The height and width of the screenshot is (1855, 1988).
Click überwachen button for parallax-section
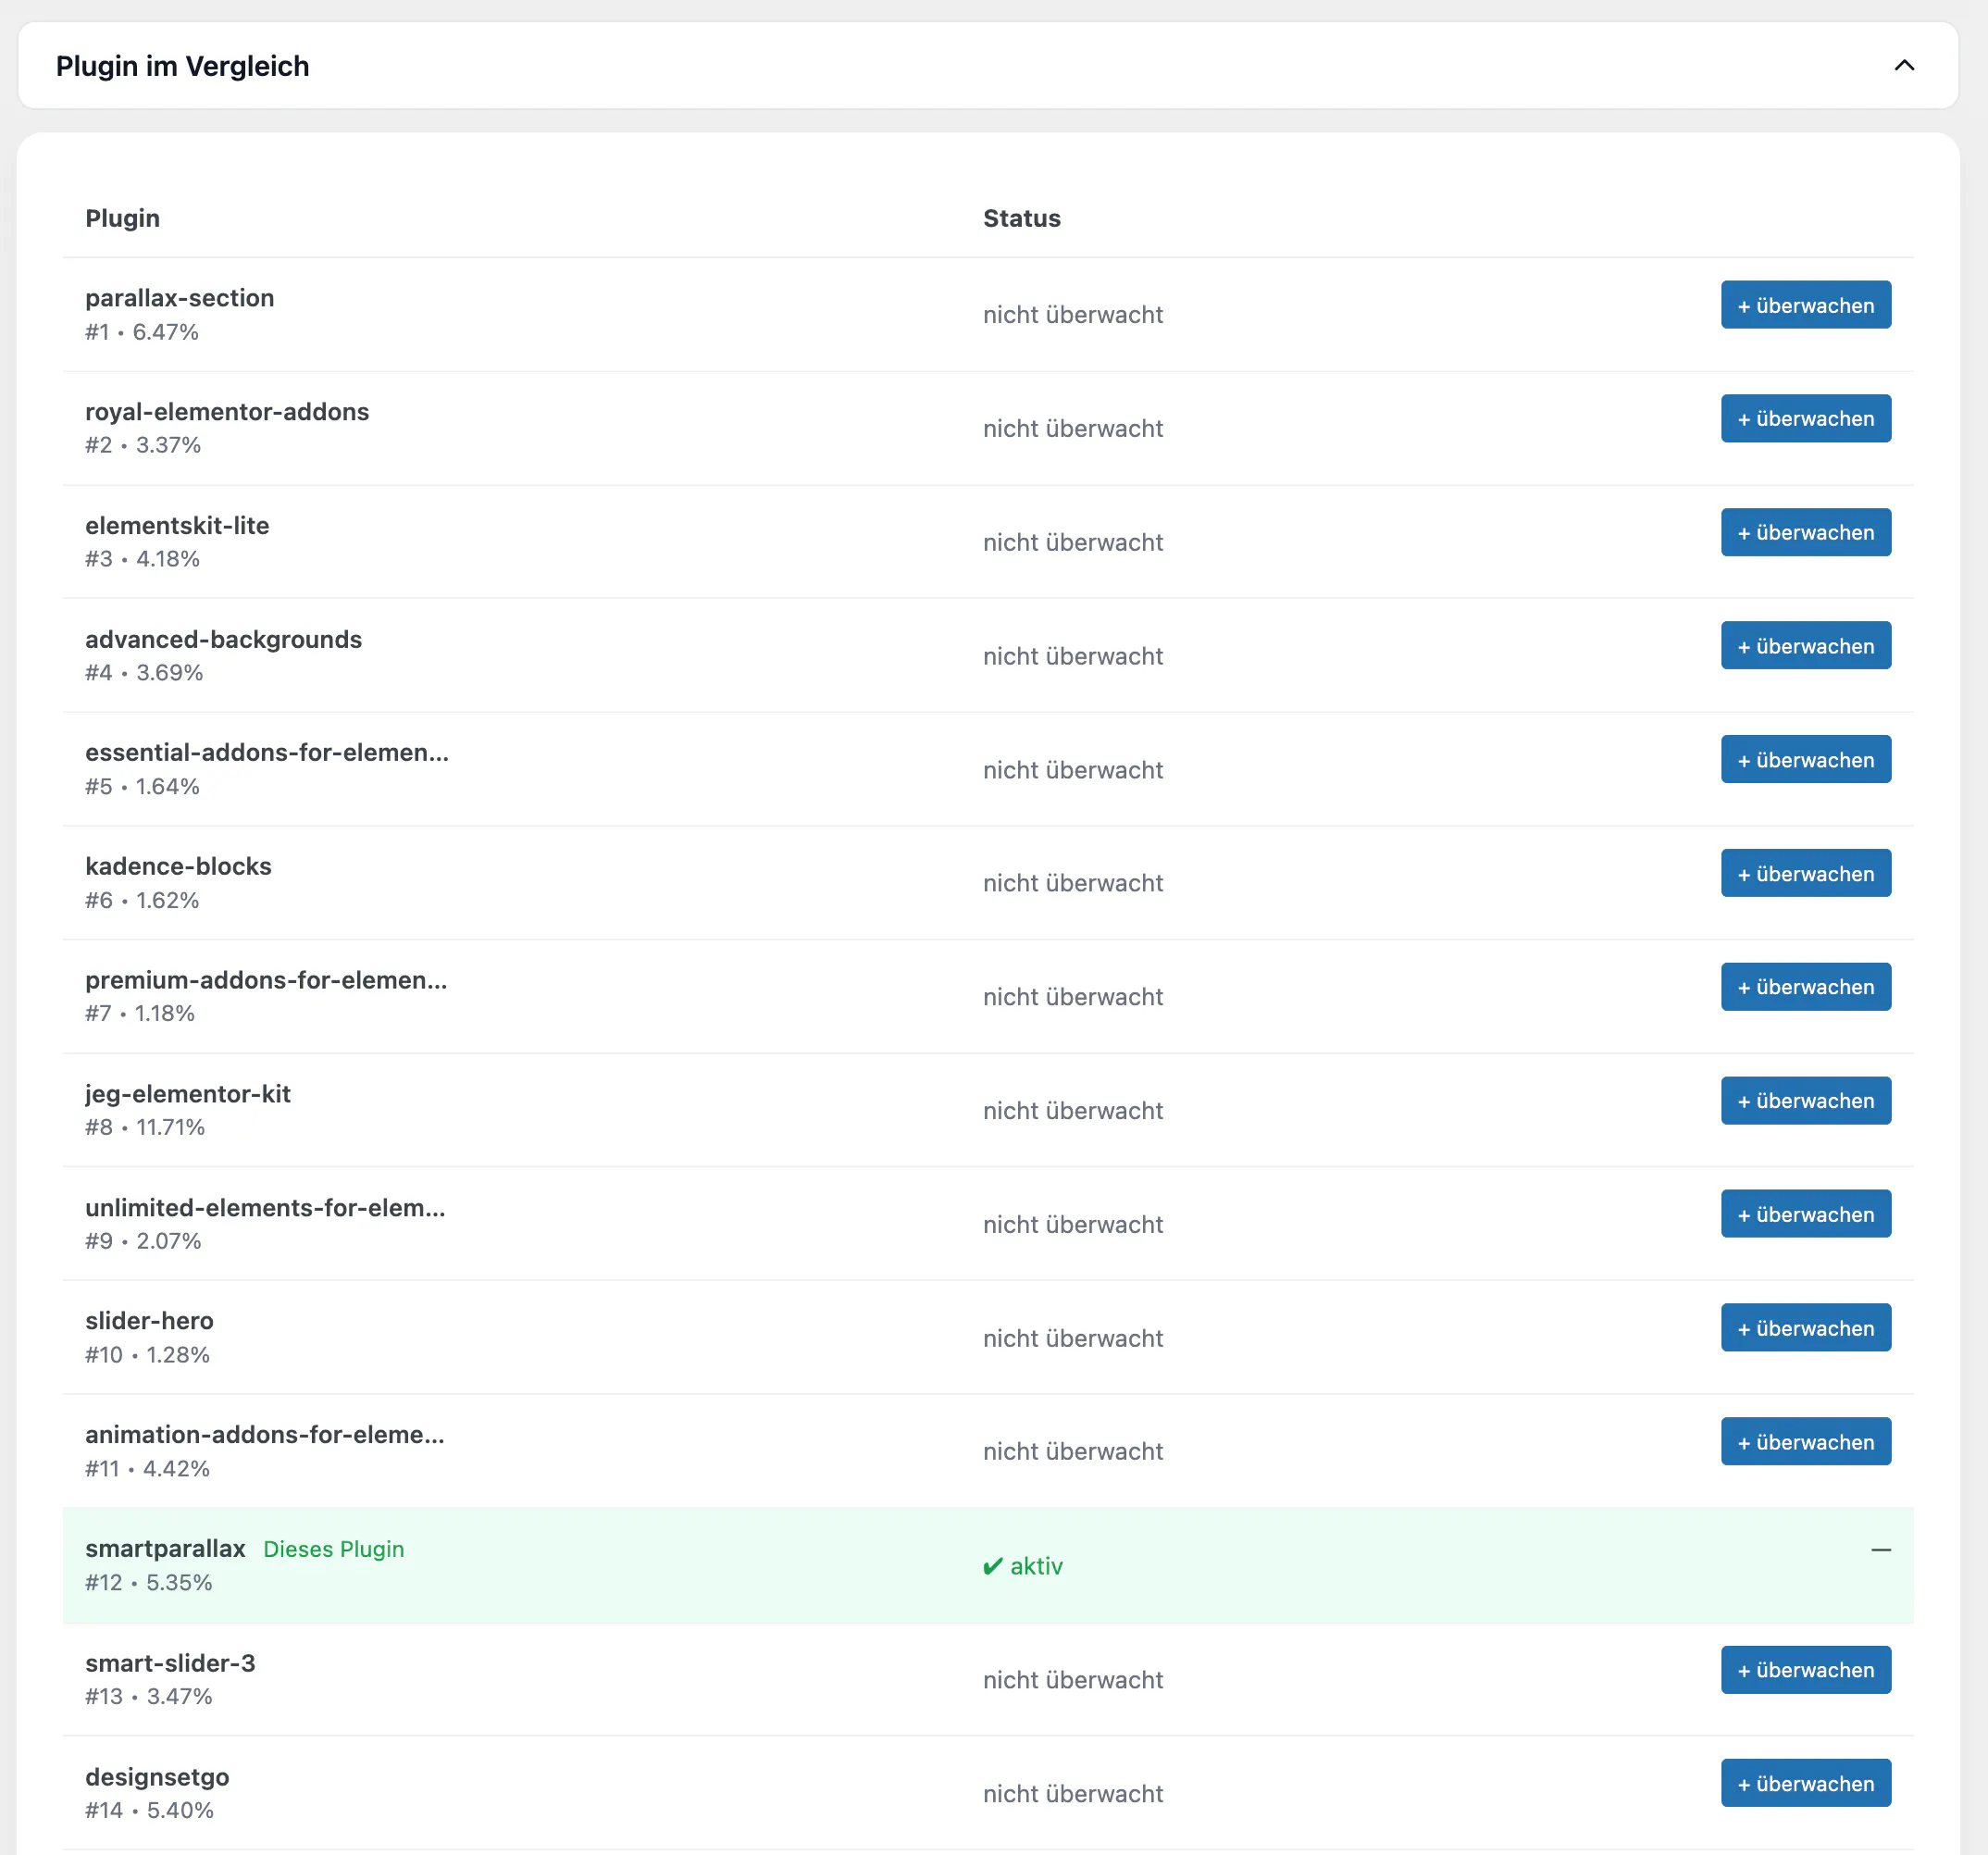click(1805, 305)
